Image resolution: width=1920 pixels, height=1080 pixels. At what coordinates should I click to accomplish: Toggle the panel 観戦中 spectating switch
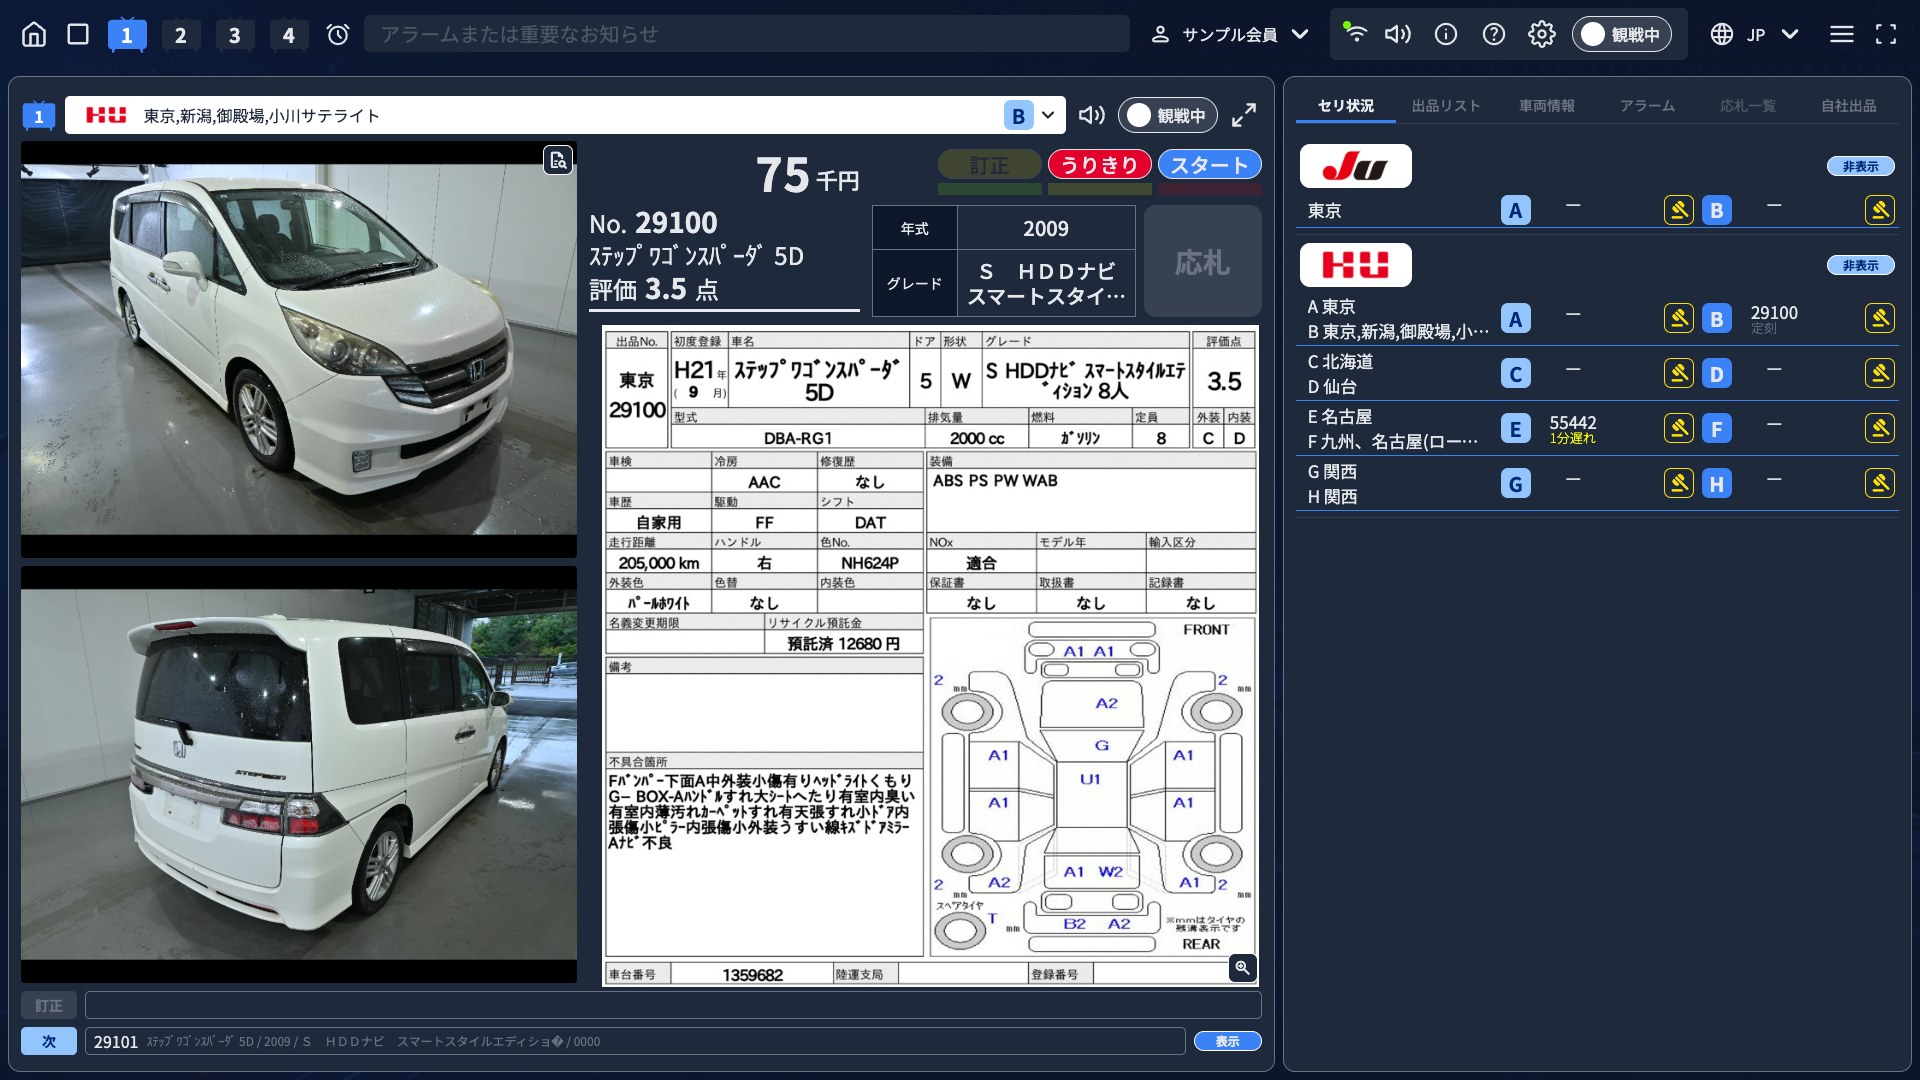pyautogui.click(x=1167, y=115)
